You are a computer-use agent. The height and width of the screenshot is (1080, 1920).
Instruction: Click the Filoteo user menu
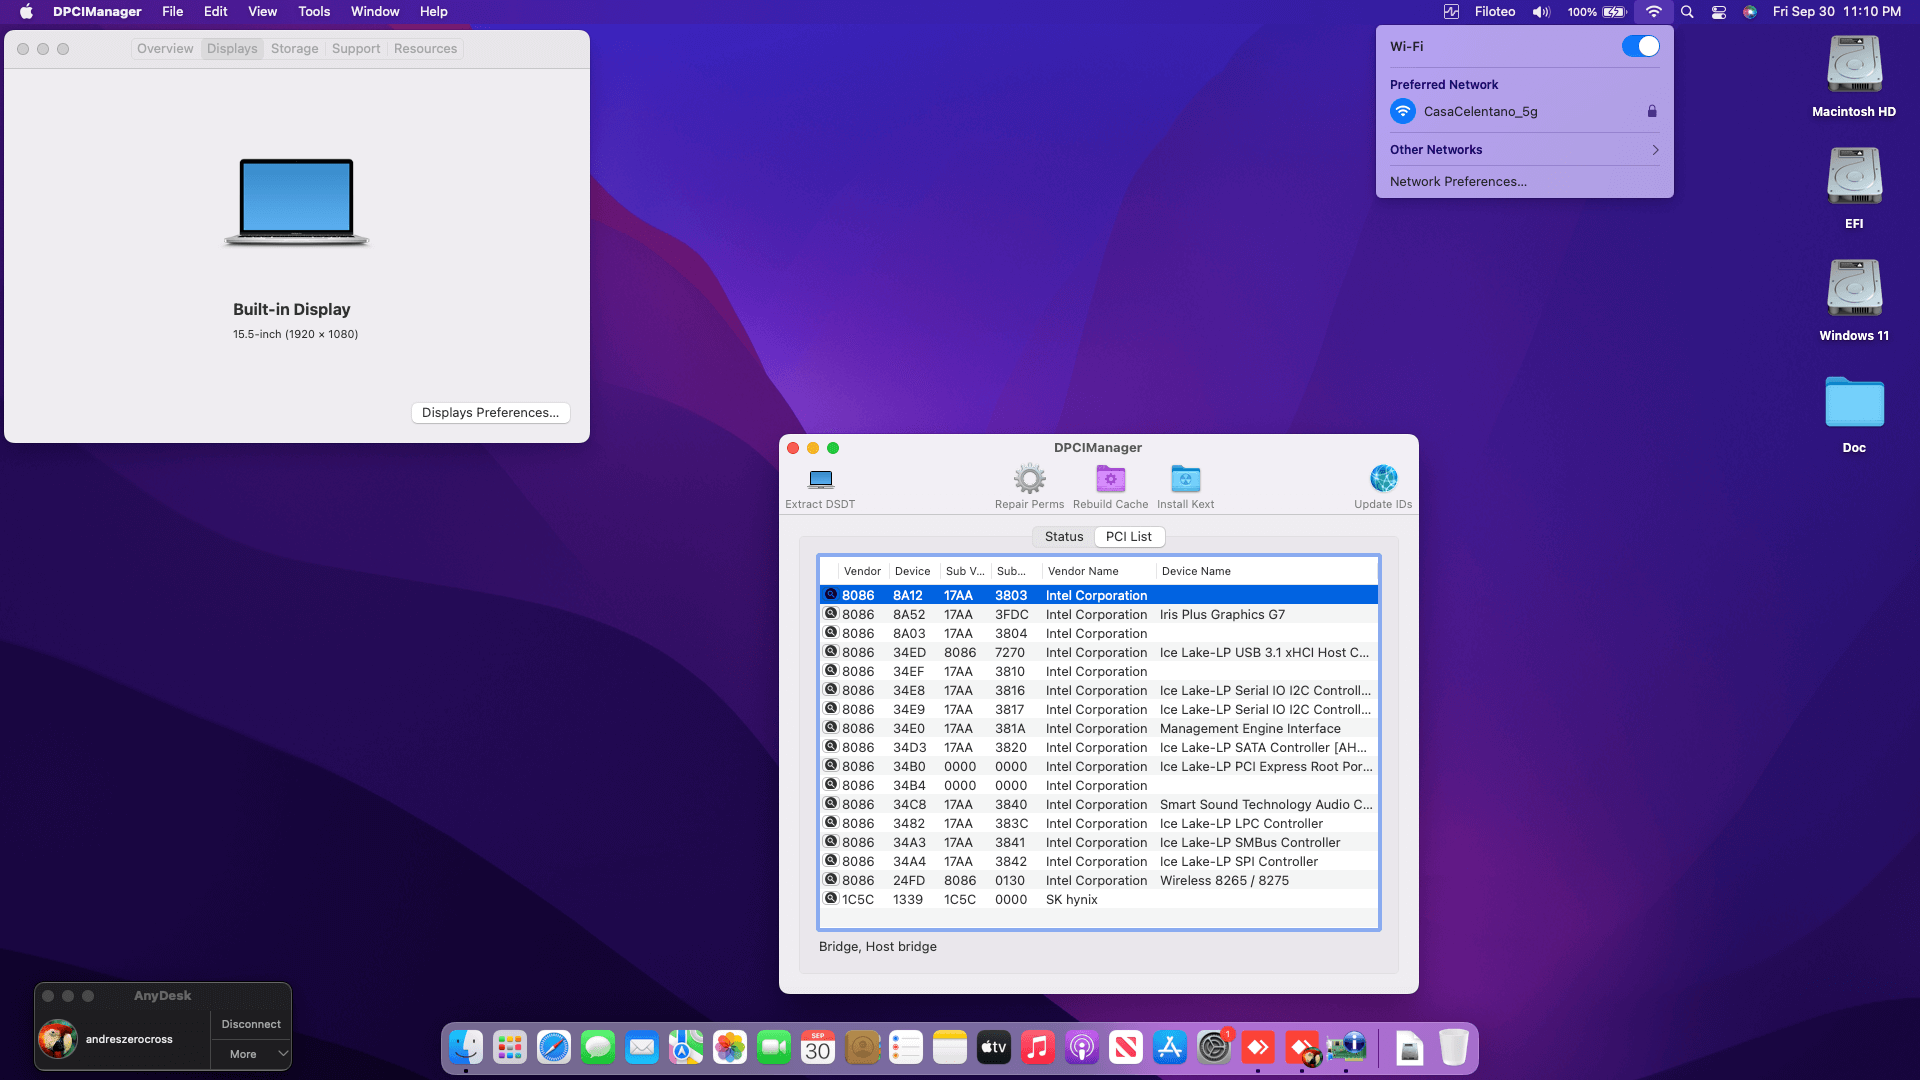click(1495, 12)
